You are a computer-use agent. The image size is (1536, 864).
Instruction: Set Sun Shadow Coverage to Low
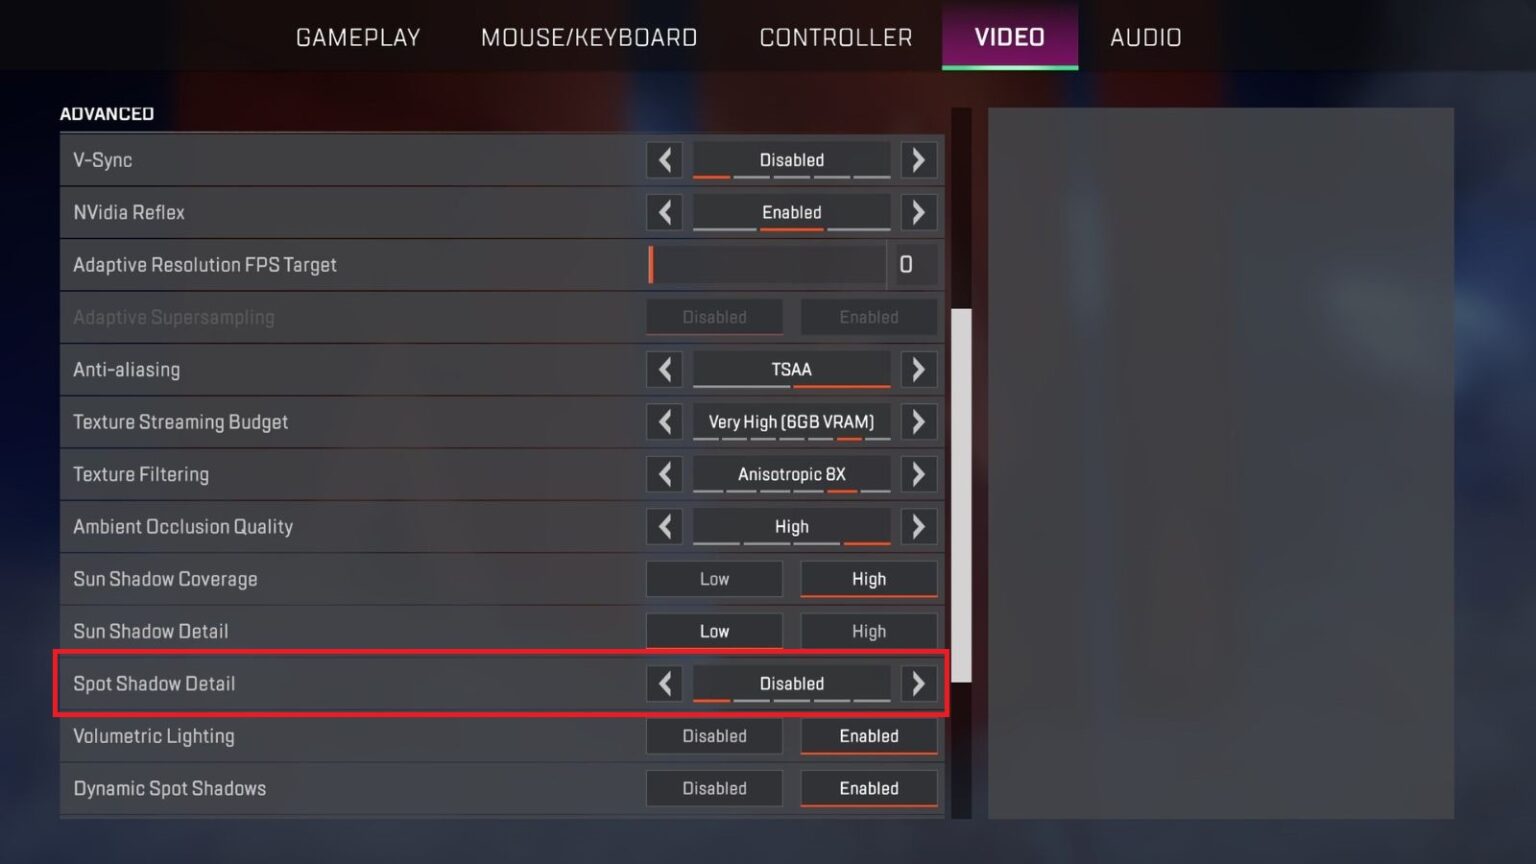point(714,579)
